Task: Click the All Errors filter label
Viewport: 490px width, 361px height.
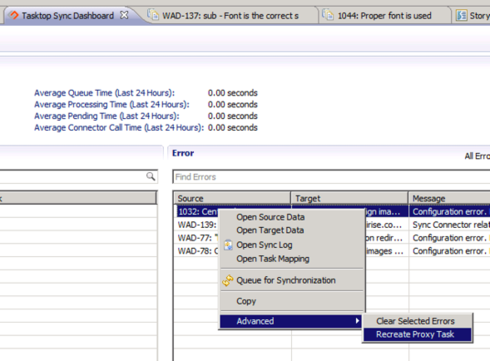Action: 477,156
